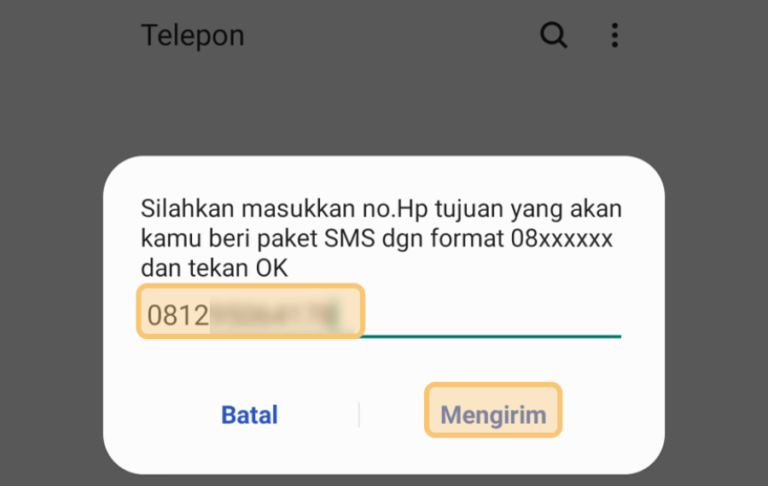Click the divider between Batal and Mengirim
Screen dimensions: 768x486
pyautogui.click(x=359, y=415)
